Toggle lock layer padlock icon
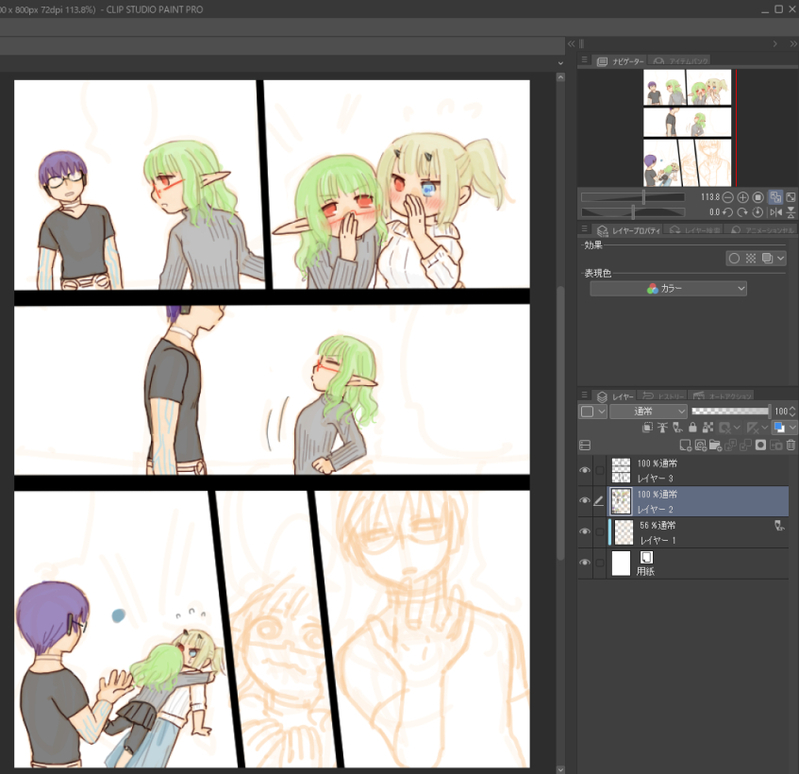 [x=693, y=428]
